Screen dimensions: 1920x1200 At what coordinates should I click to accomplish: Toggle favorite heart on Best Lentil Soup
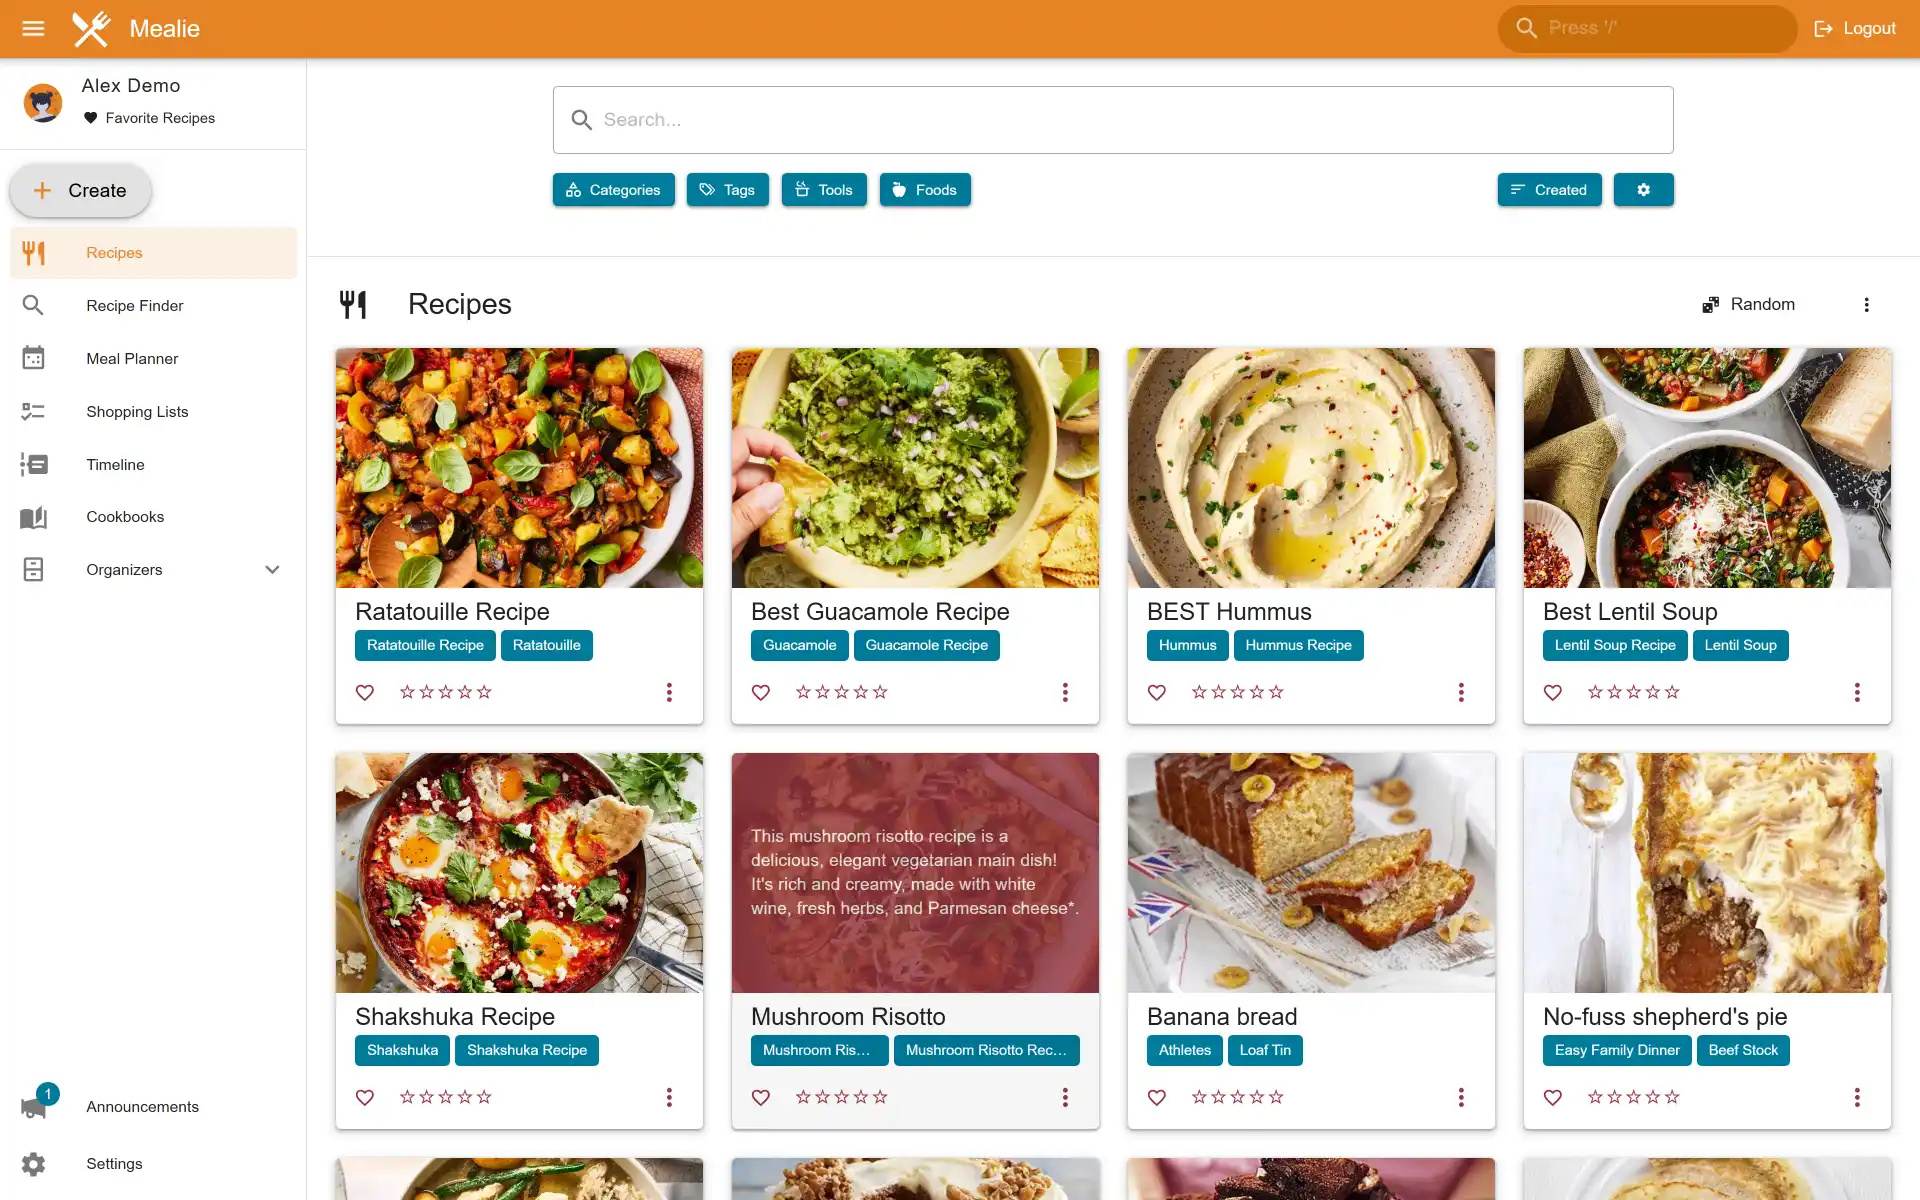coord(1553,692)
